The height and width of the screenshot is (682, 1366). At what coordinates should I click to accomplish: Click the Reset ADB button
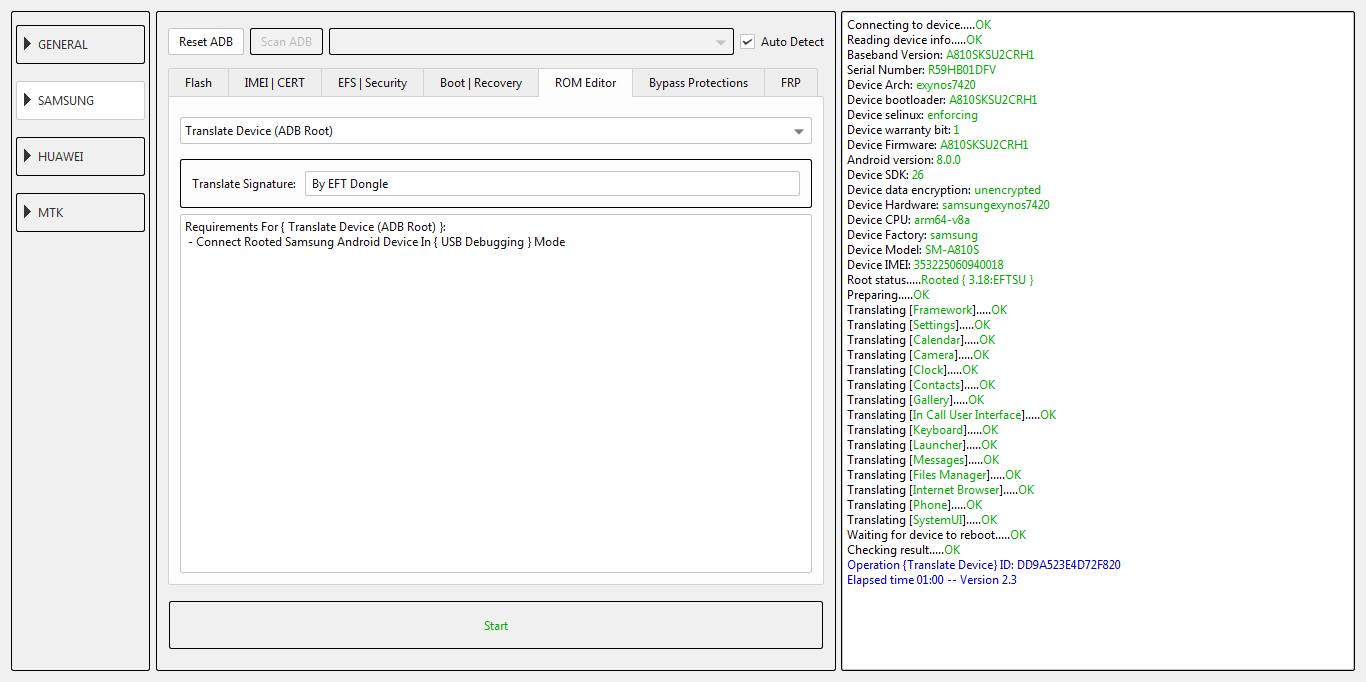point(206,41)
